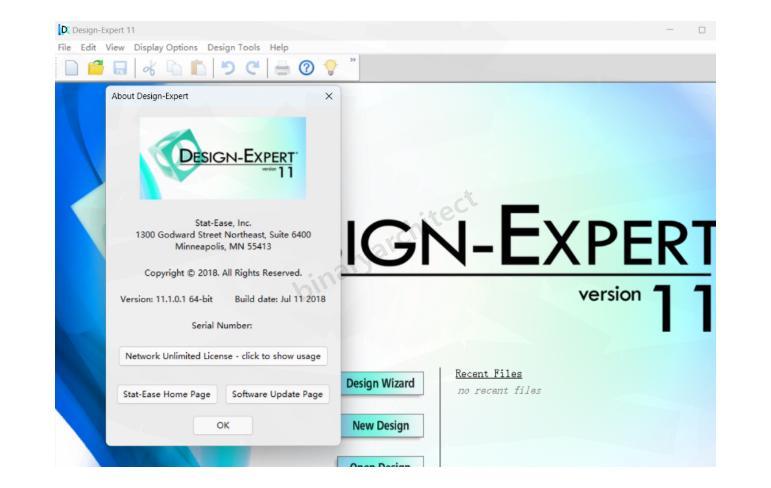Click the Design-Expert logo image in About dialog
Screen dimensions: 771x488
223,158
